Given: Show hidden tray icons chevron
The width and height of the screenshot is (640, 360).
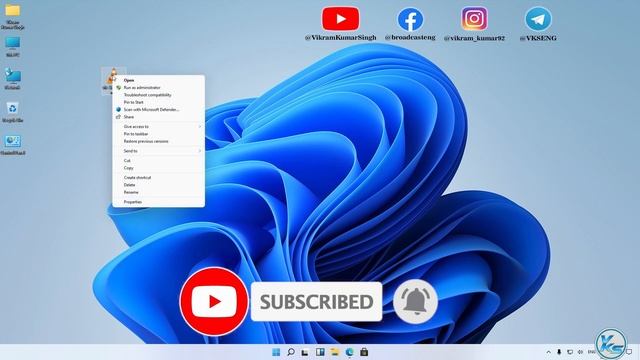Looking at the screenshot, I should tap(548, 352).
